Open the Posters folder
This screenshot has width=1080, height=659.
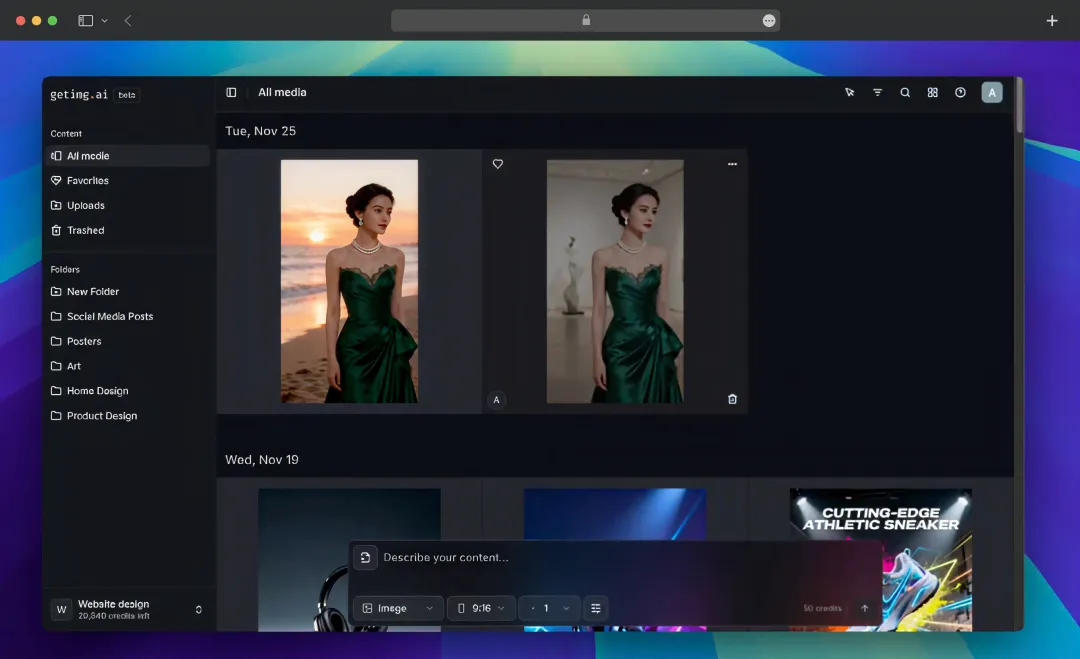click(x=82, y=341)
